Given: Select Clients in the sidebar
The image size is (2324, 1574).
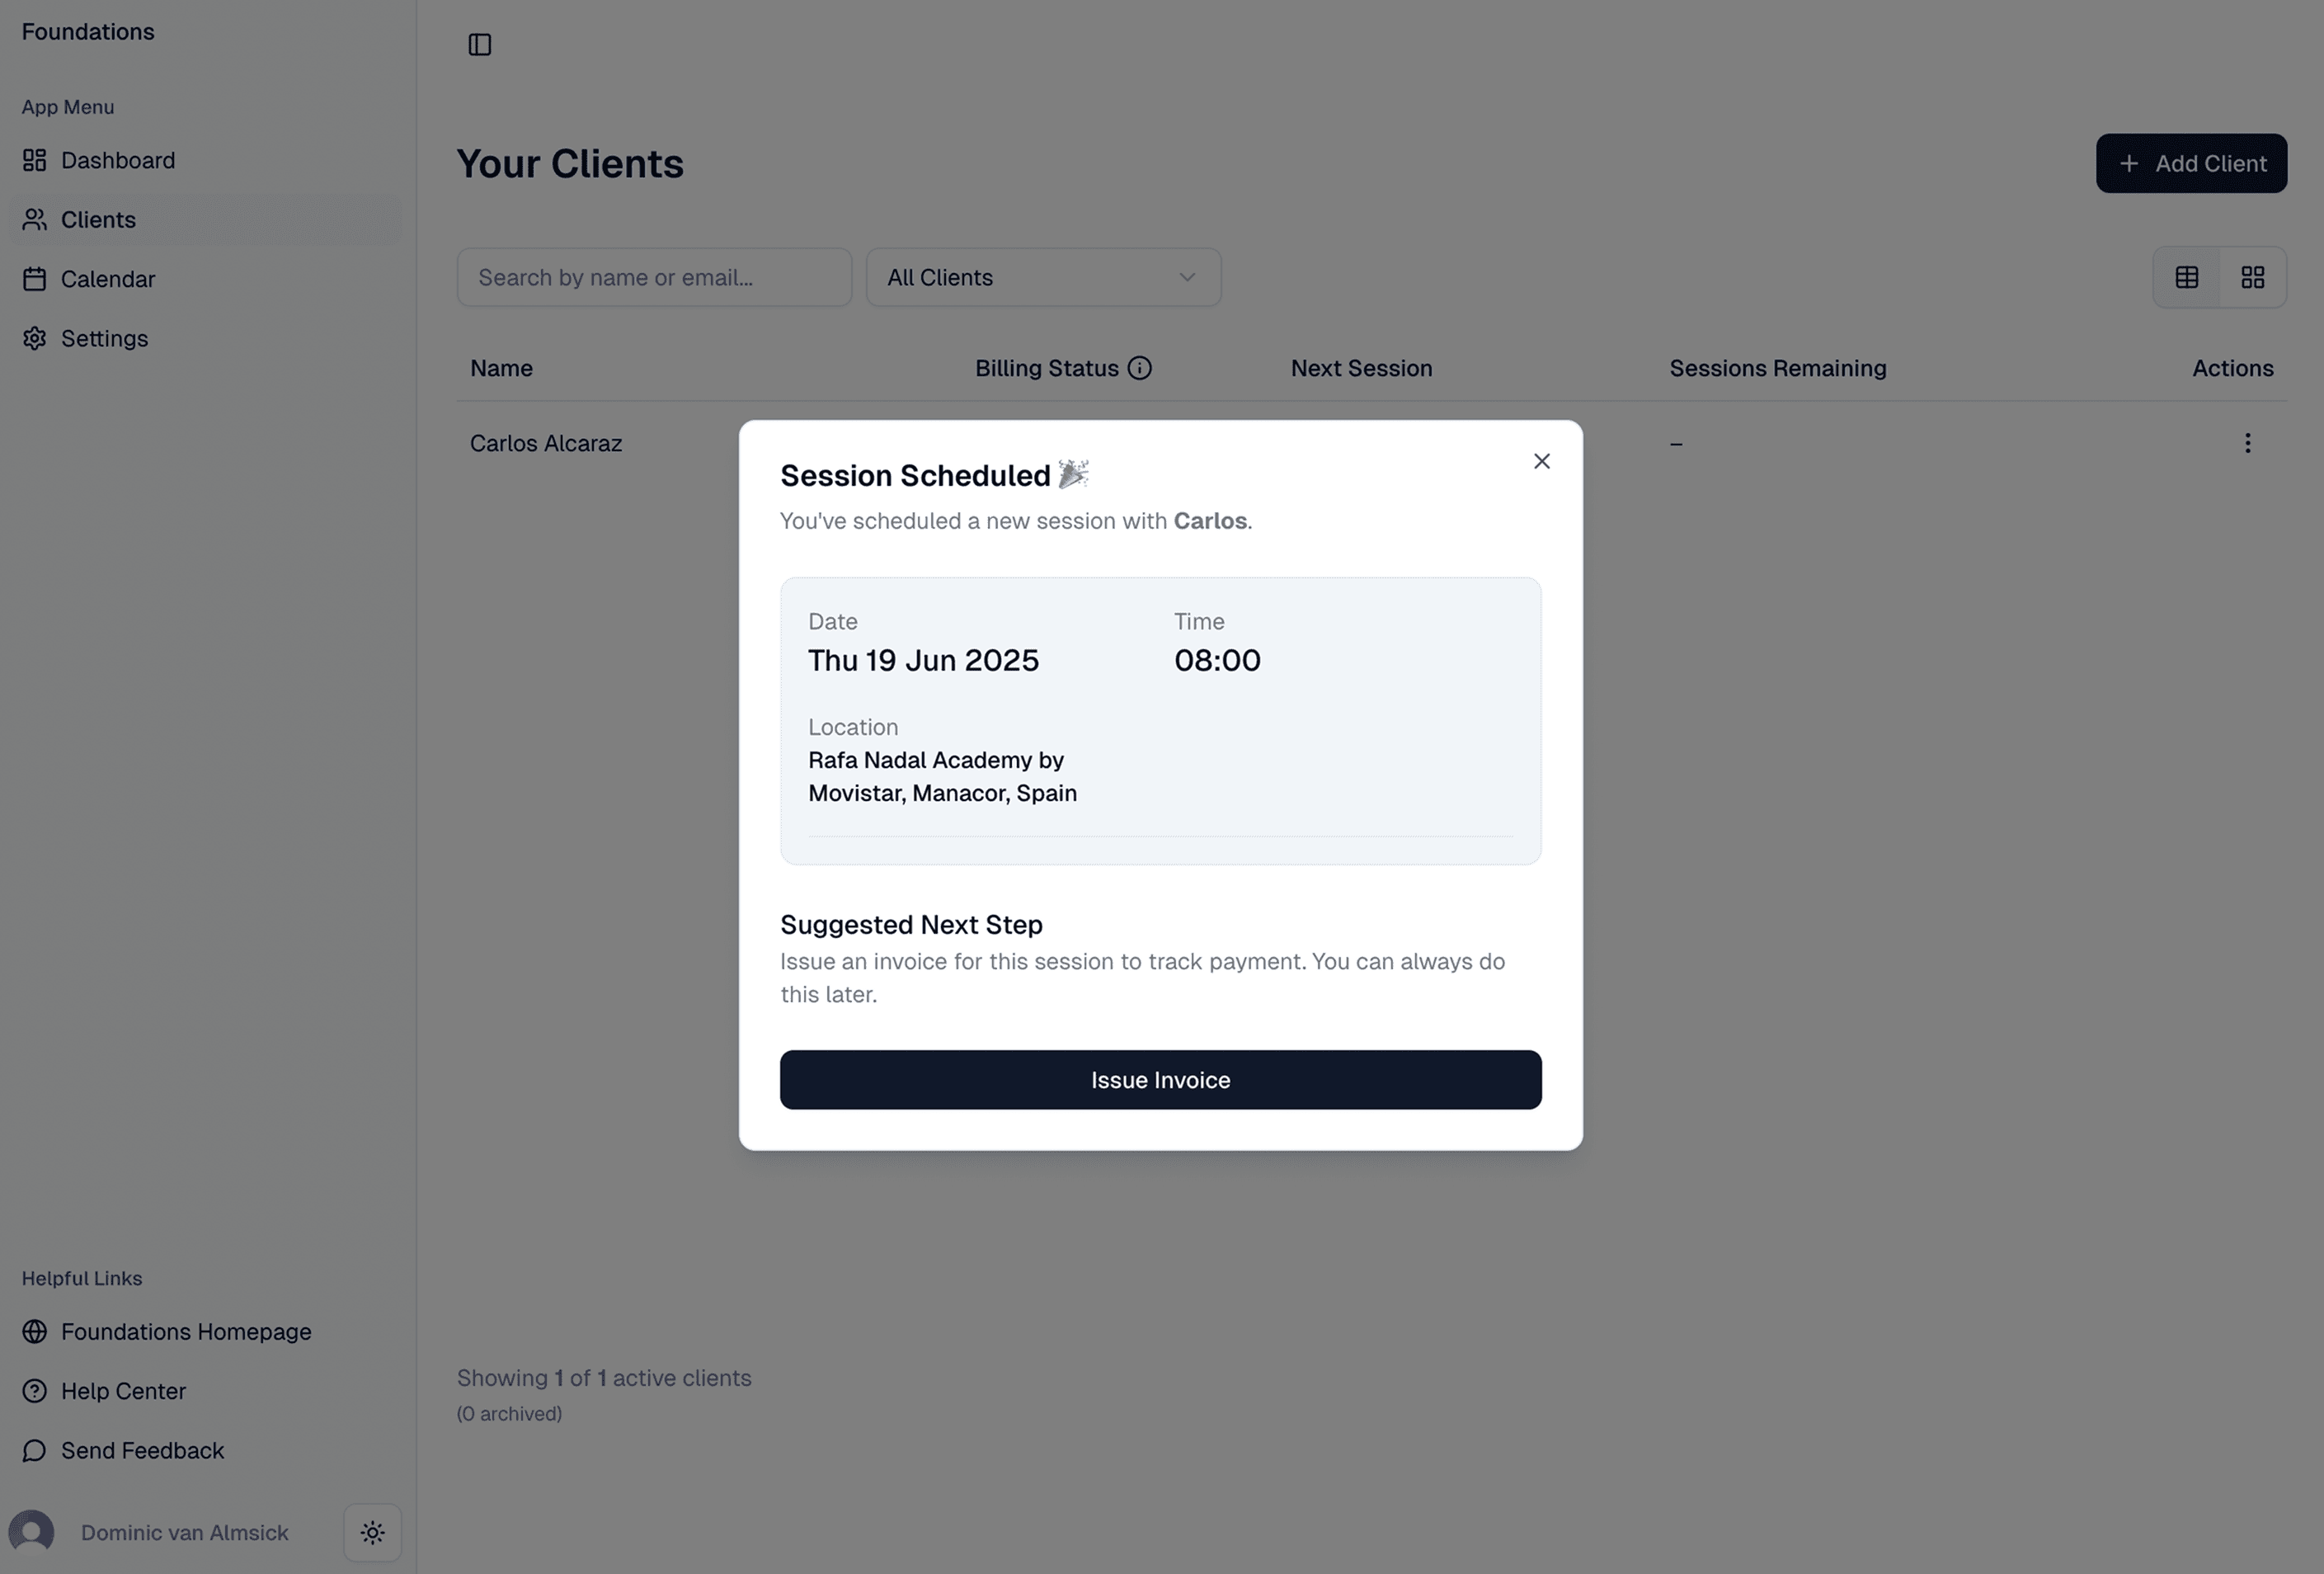Looking at the screenshot, I should [x=98, y=220].
